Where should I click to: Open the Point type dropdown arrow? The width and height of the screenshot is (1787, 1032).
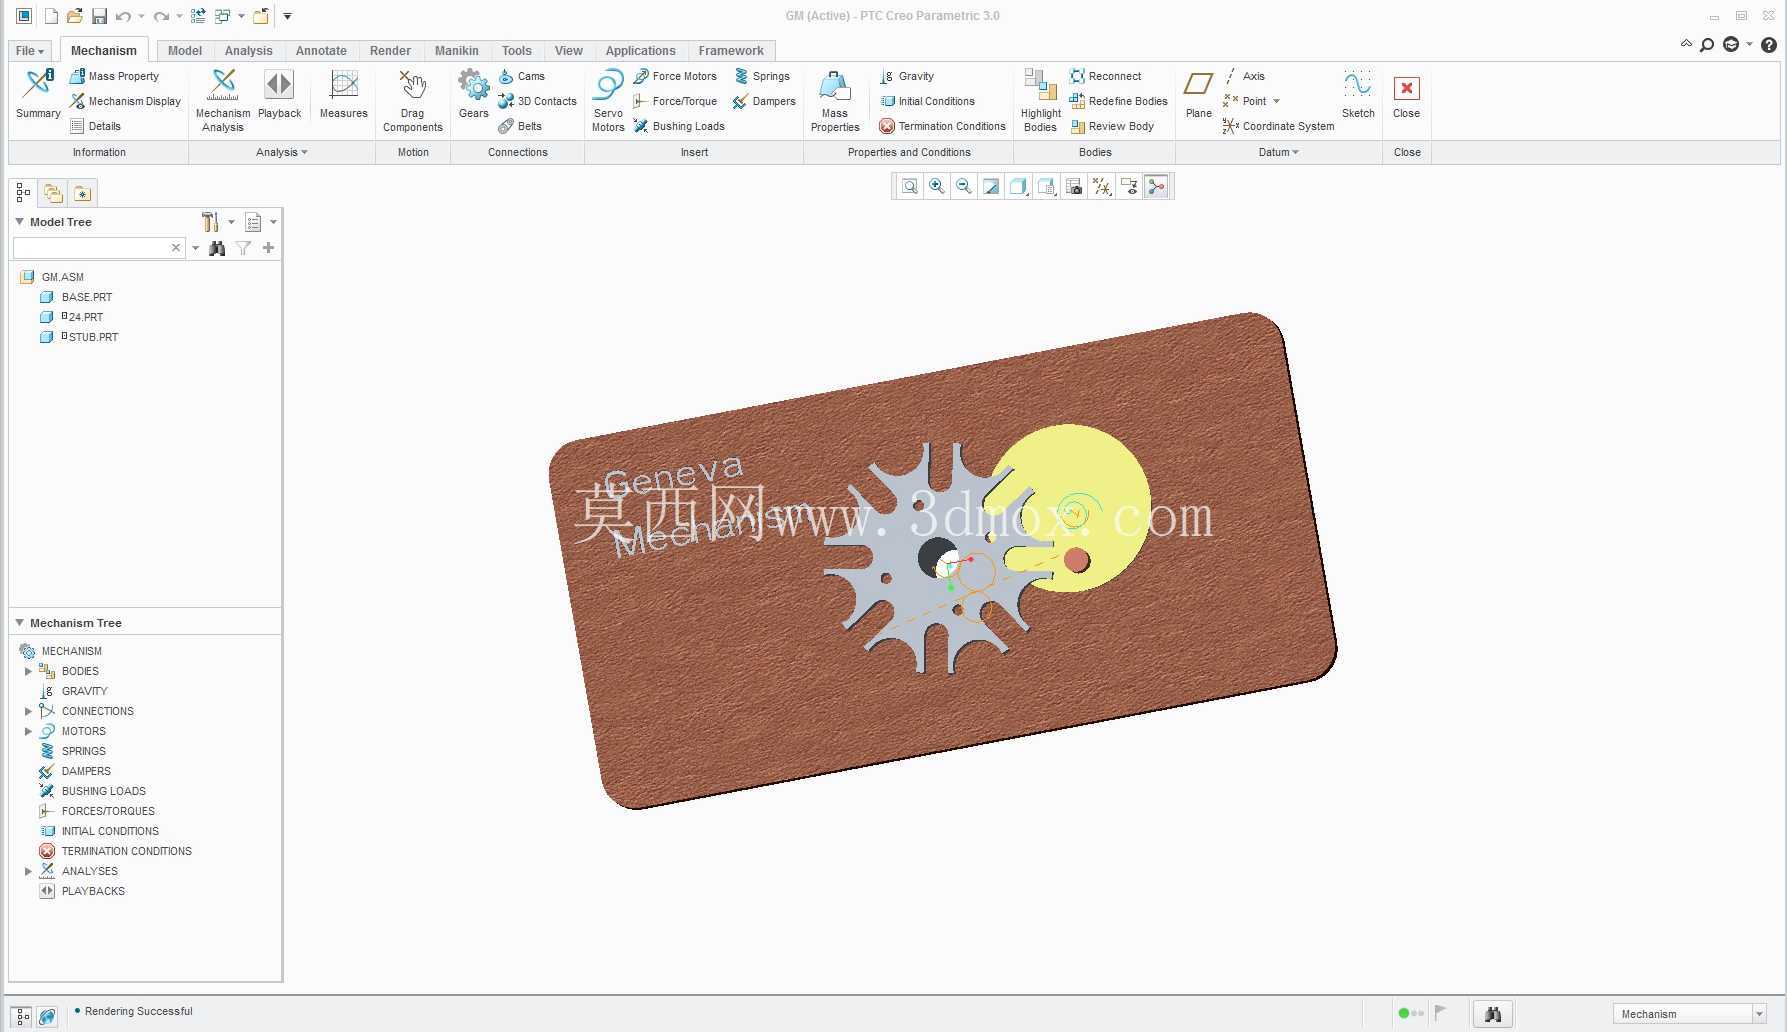pos(1276,101)
